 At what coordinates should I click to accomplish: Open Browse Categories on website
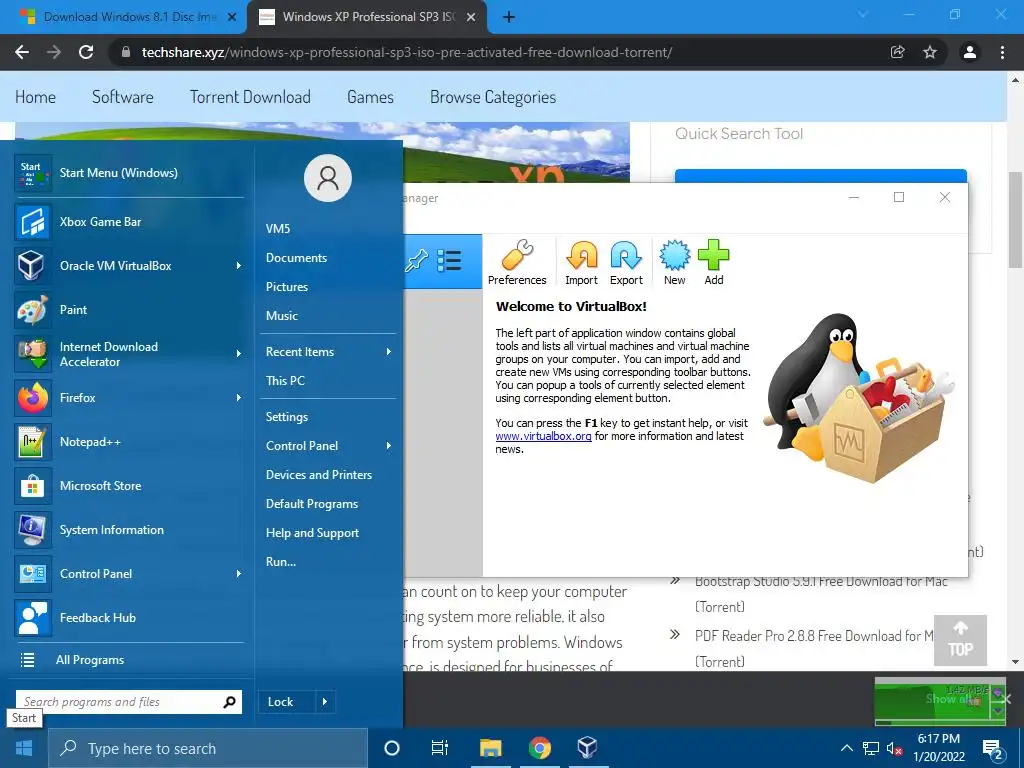493,97
